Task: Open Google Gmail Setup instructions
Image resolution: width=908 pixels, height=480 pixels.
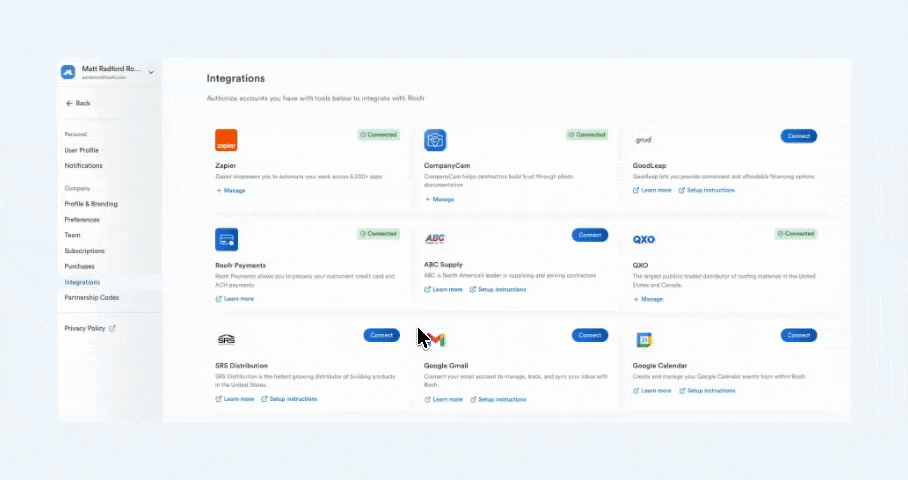Action: click(498, 400)
